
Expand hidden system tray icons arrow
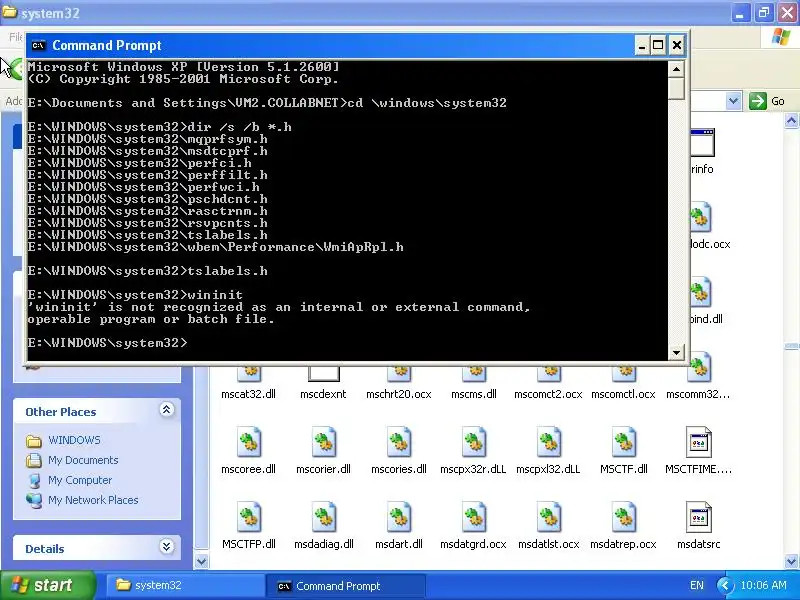724,585
